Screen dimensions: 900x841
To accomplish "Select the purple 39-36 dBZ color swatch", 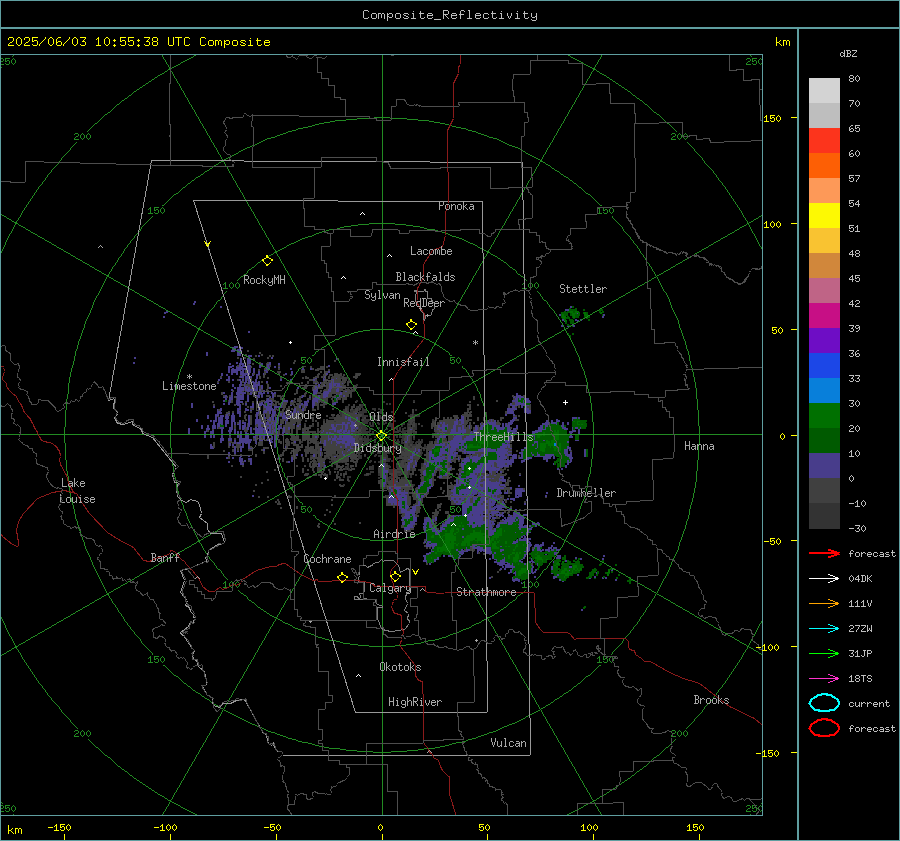I will click(x=824, y=340).
